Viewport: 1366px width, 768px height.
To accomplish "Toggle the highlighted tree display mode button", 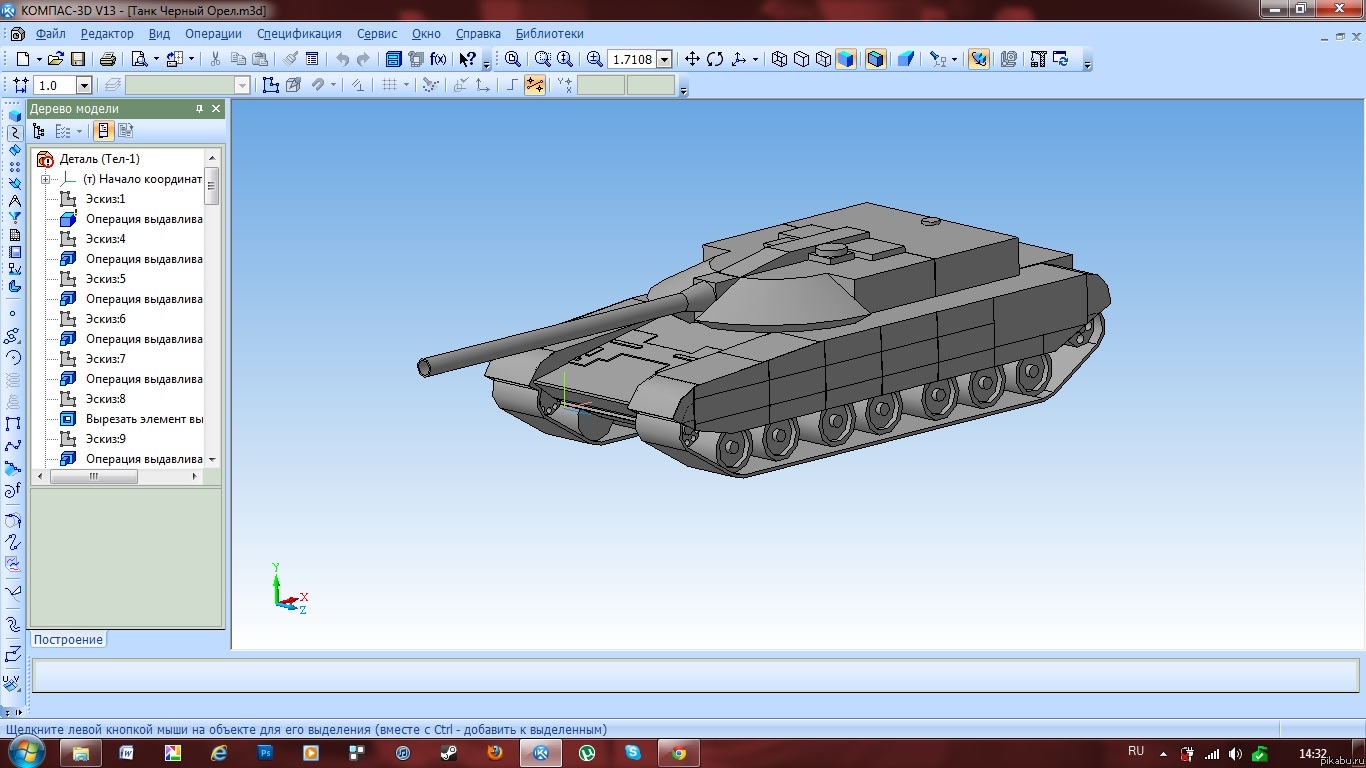I will tap(104, 131).
